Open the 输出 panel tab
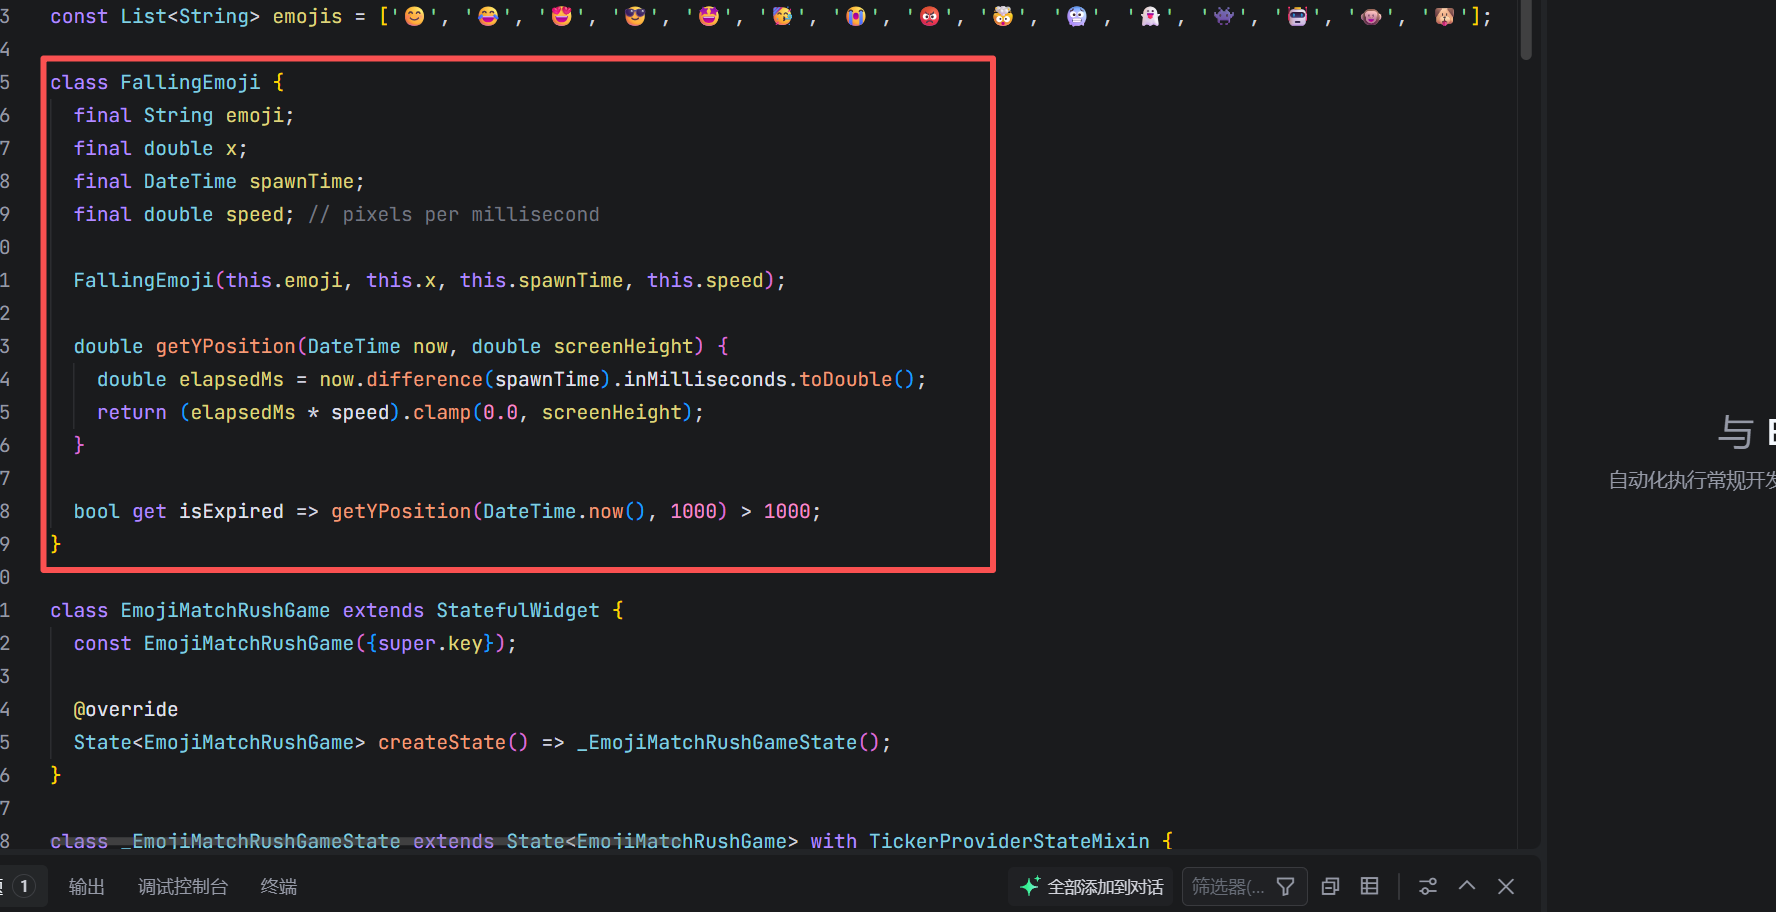Image resolution: width=1776 pixels, height=912 pixels. click(86, 886)
